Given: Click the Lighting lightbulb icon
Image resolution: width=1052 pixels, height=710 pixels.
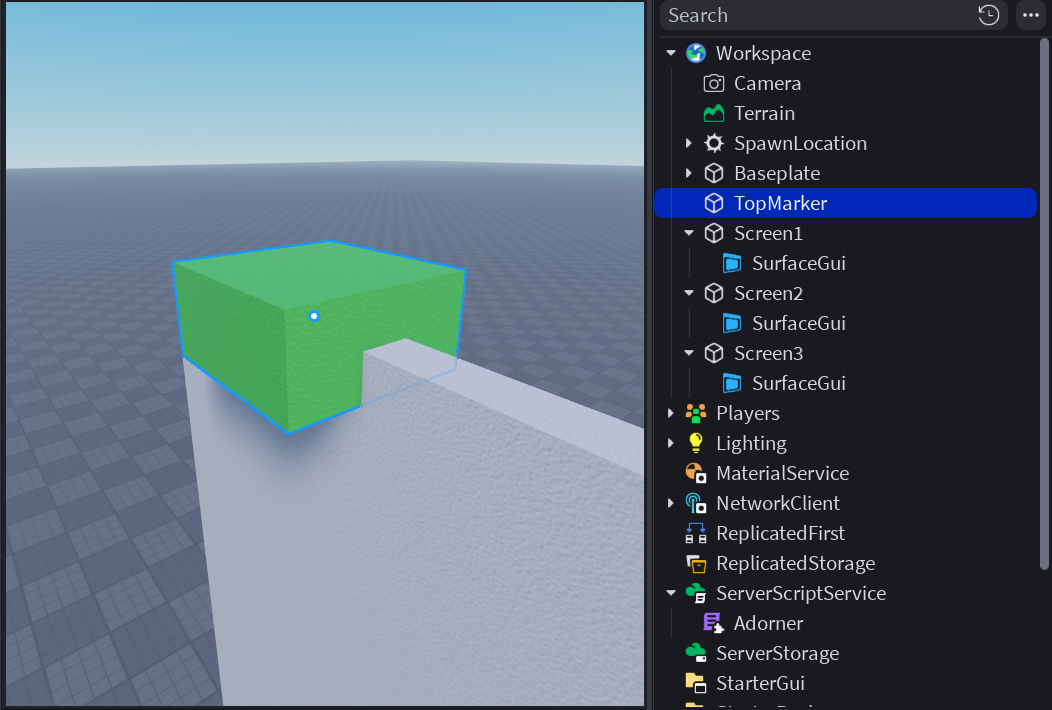Looking at the screenshot, I should (x=696, y=443).
